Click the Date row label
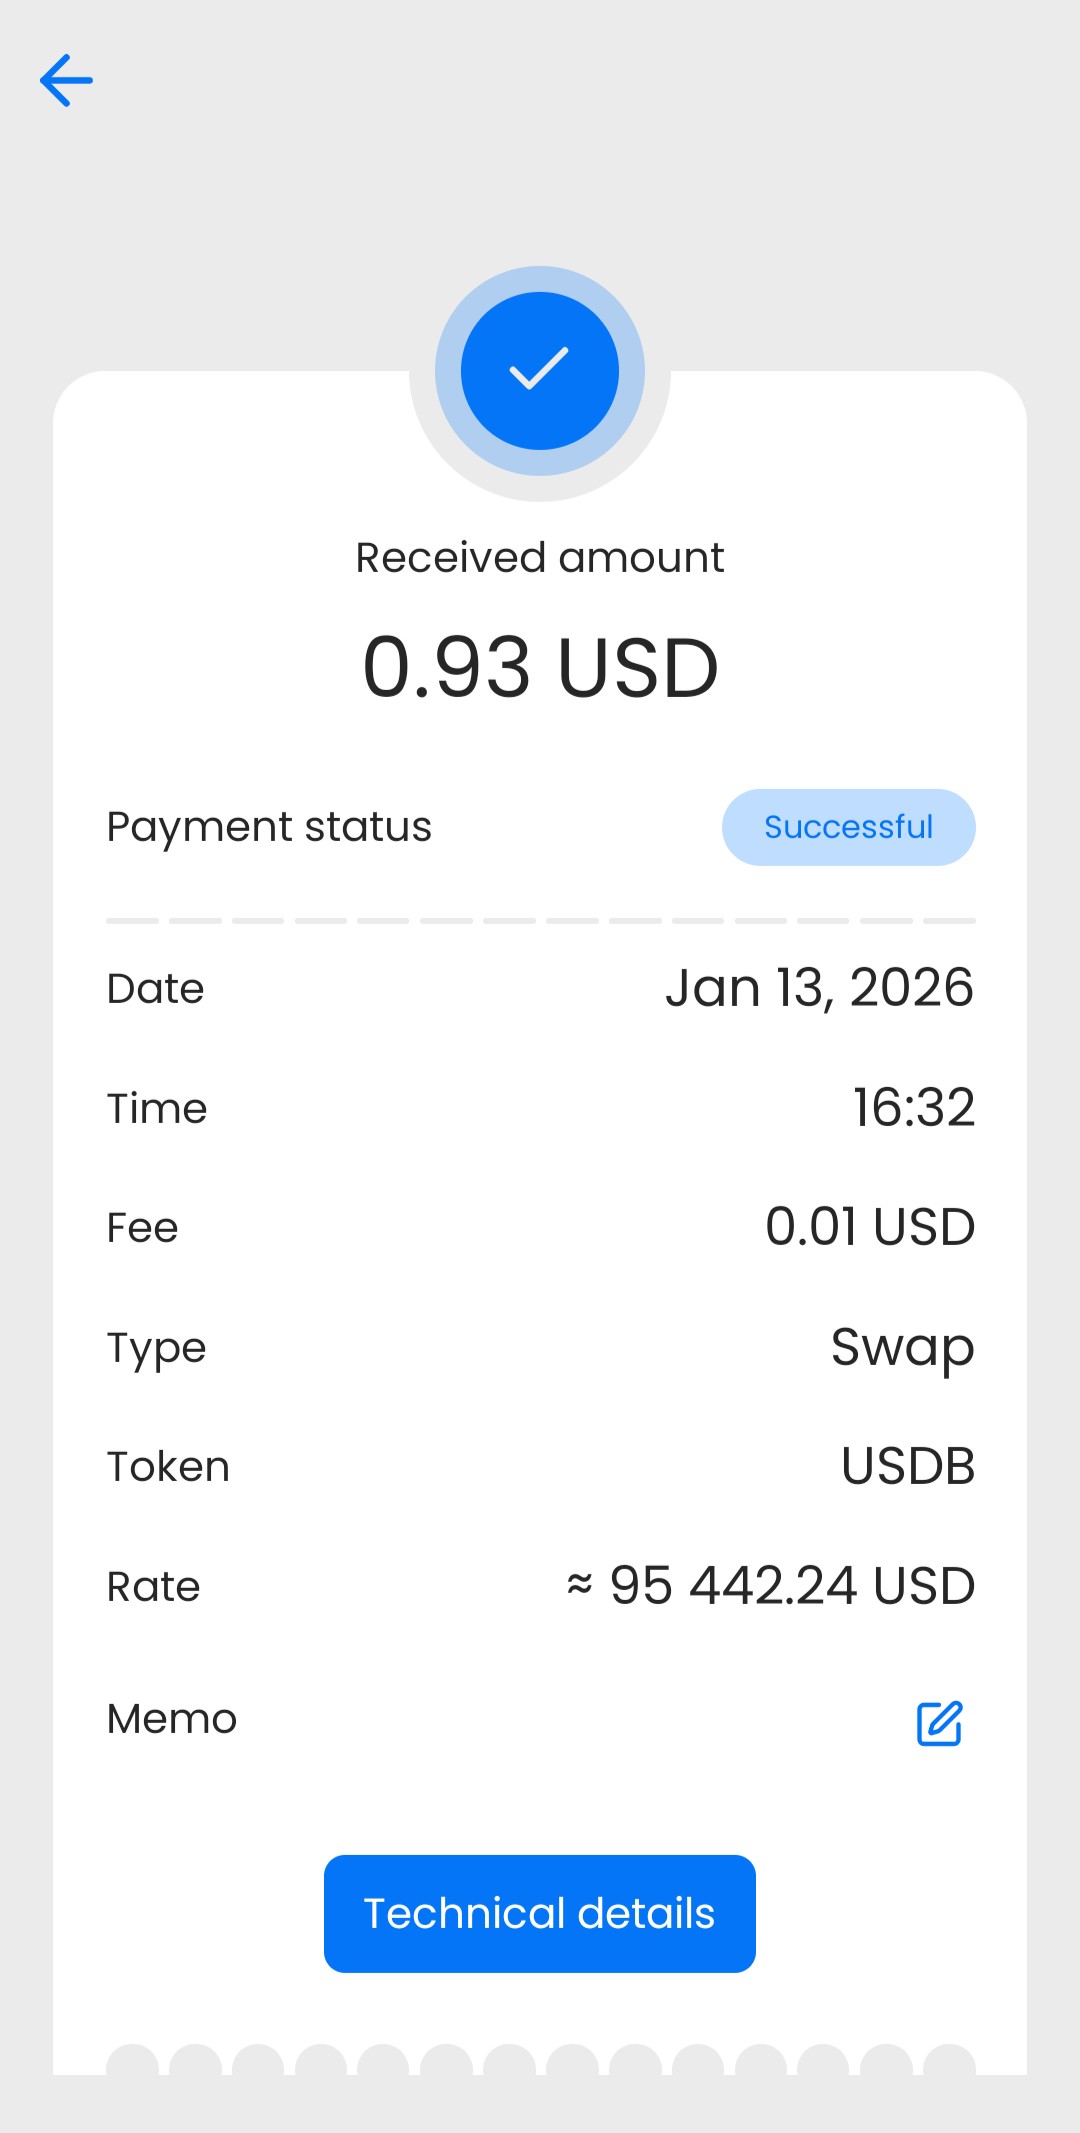This screenshot has height=2133, width=1080. 155,989
